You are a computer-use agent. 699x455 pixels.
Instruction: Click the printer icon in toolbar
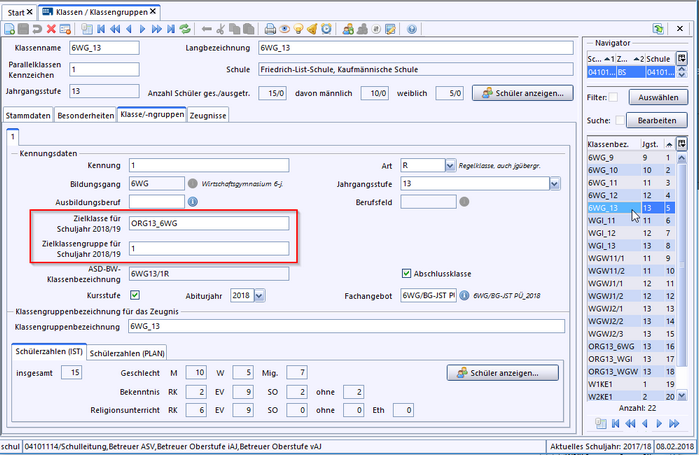pyautogui.click(x=269, y=30)
